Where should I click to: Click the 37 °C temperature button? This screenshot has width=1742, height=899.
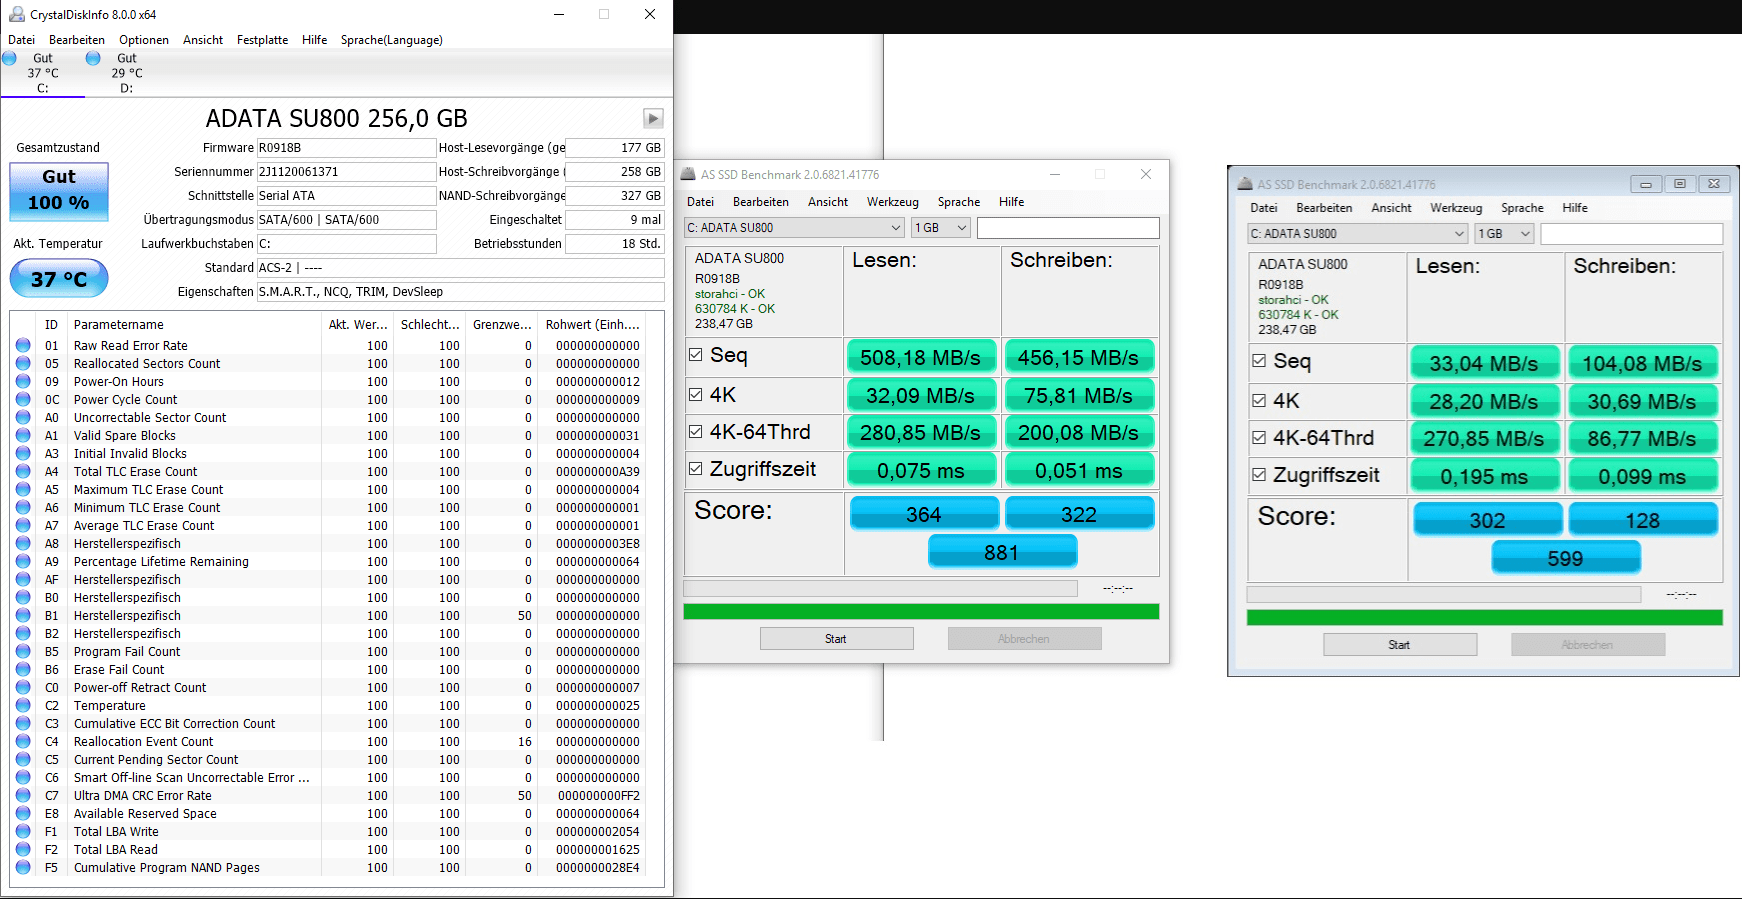click(x=59, y=279)
